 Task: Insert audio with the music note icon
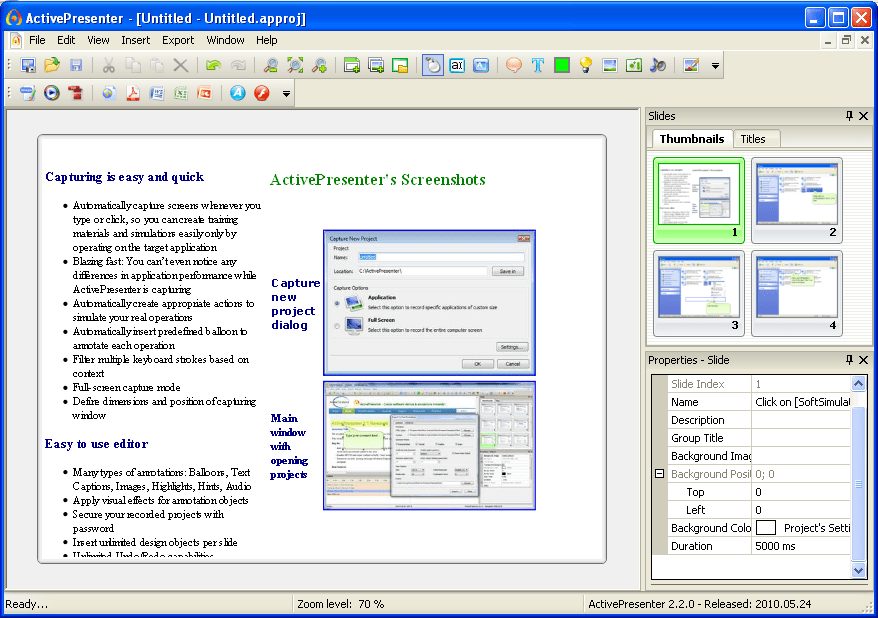click(x=658, y=65)
